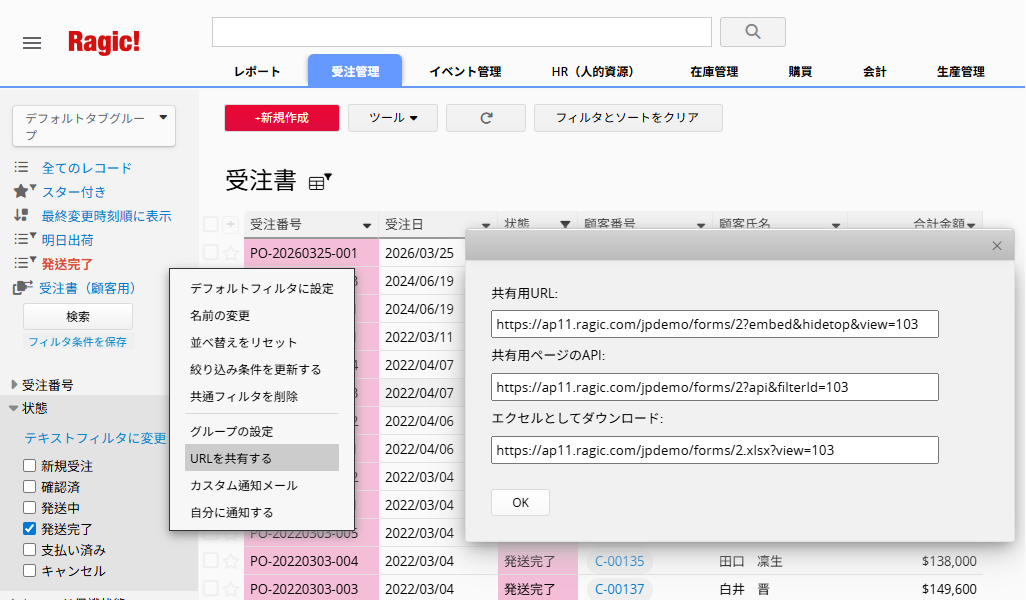Screen dimensions: 1026x600
Task: Open the ツール dropdown menu
Action: click(x=393, y=118)
